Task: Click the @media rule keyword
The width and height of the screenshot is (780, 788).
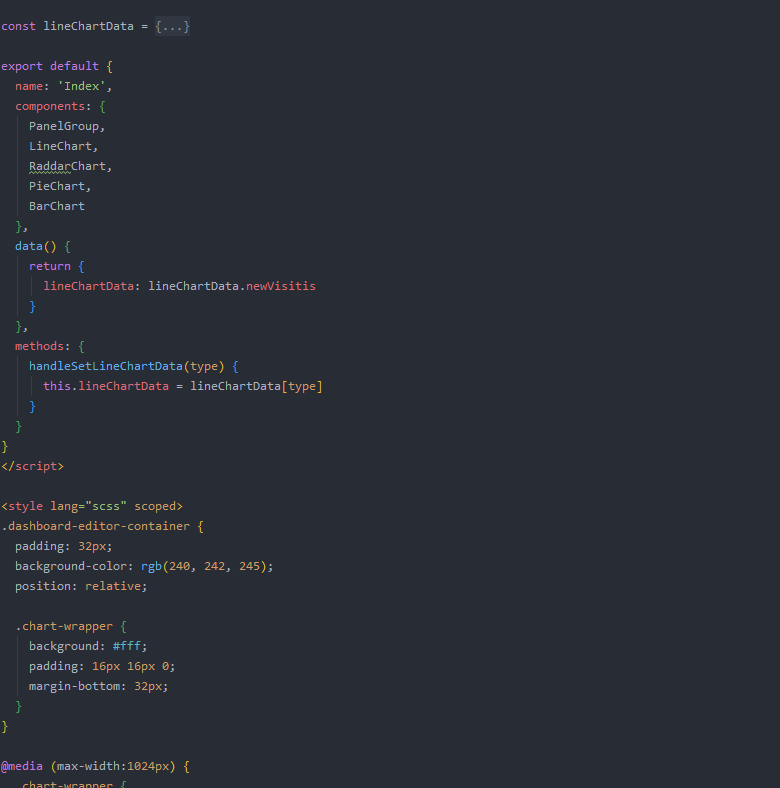Action: pos(22,766)
